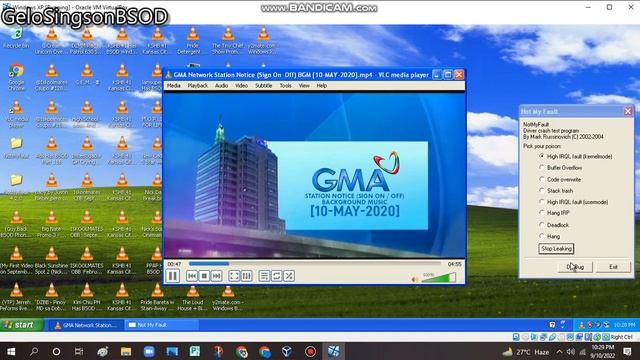The height and width of the screenshot is (360, 640).
Task: Pause the video in VLC
Action: pos(173,276)
